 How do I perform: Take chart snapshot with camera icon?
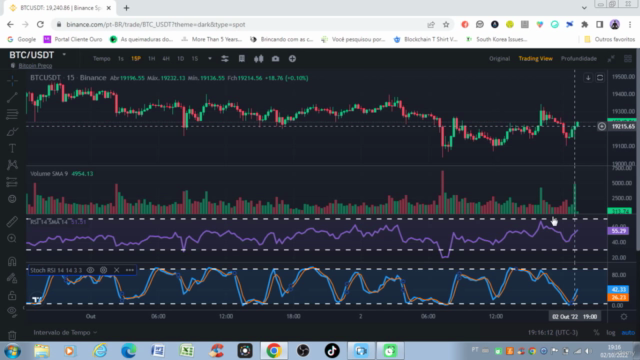(276, 59)
